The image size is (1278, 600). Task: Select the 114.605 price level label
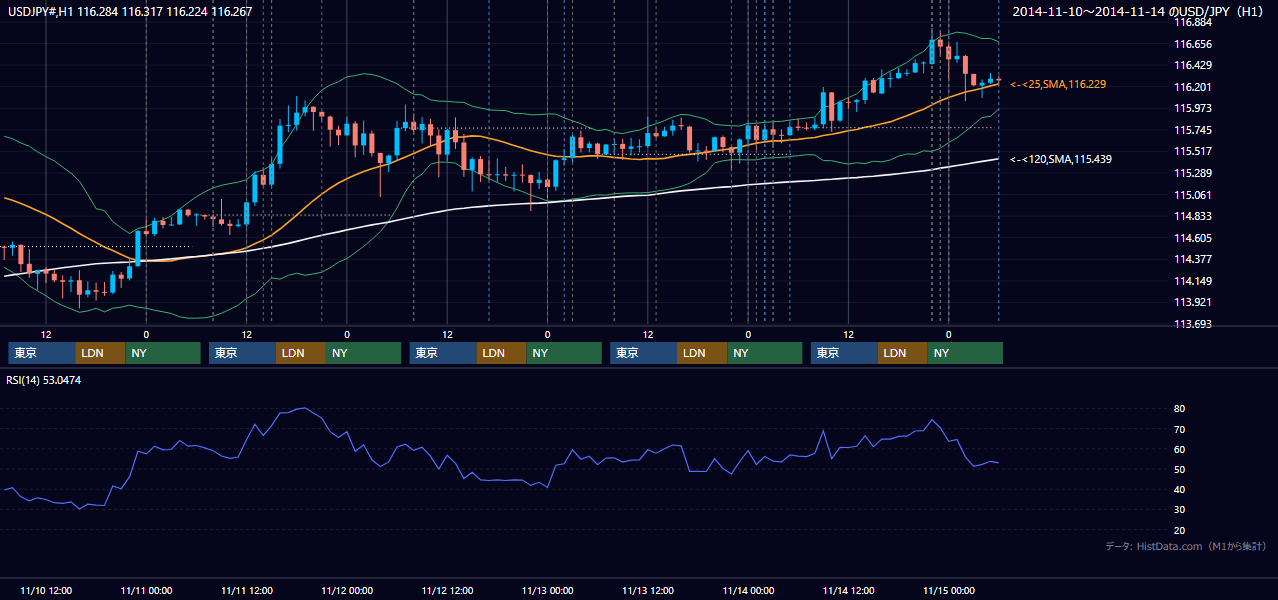(1192, 238)
